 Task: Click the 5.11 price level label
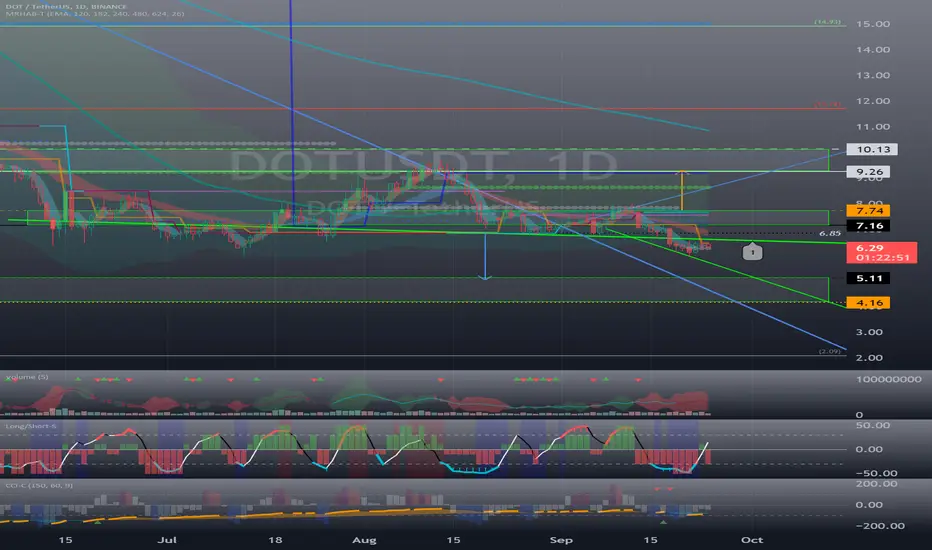click(x=868, y=278)
